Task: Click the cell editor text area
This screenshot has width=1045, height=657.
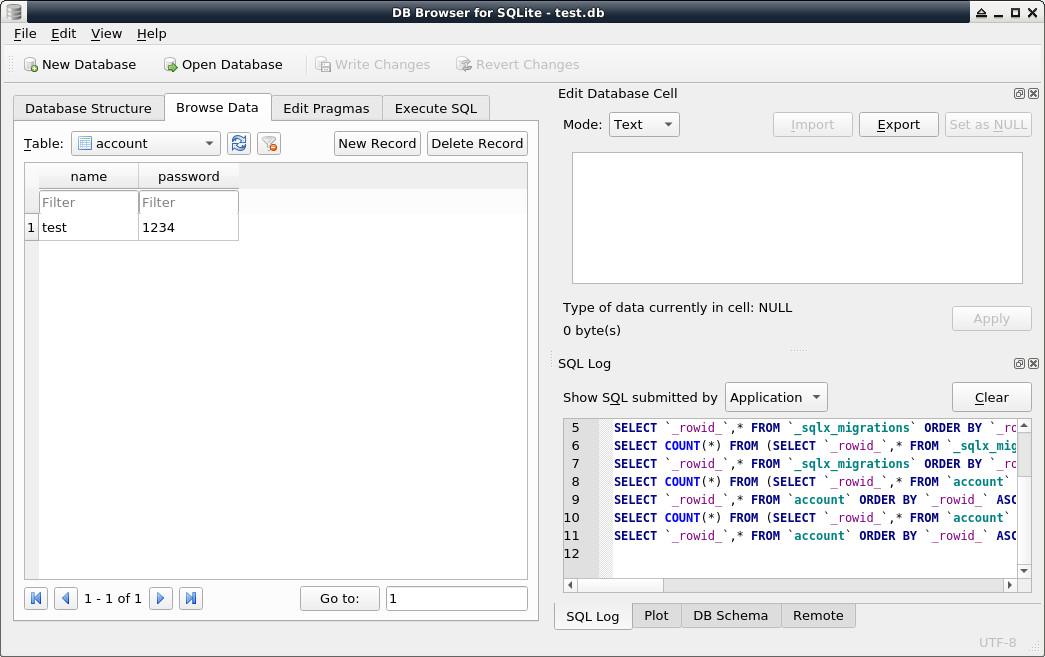Action: (x=797, y=218)
